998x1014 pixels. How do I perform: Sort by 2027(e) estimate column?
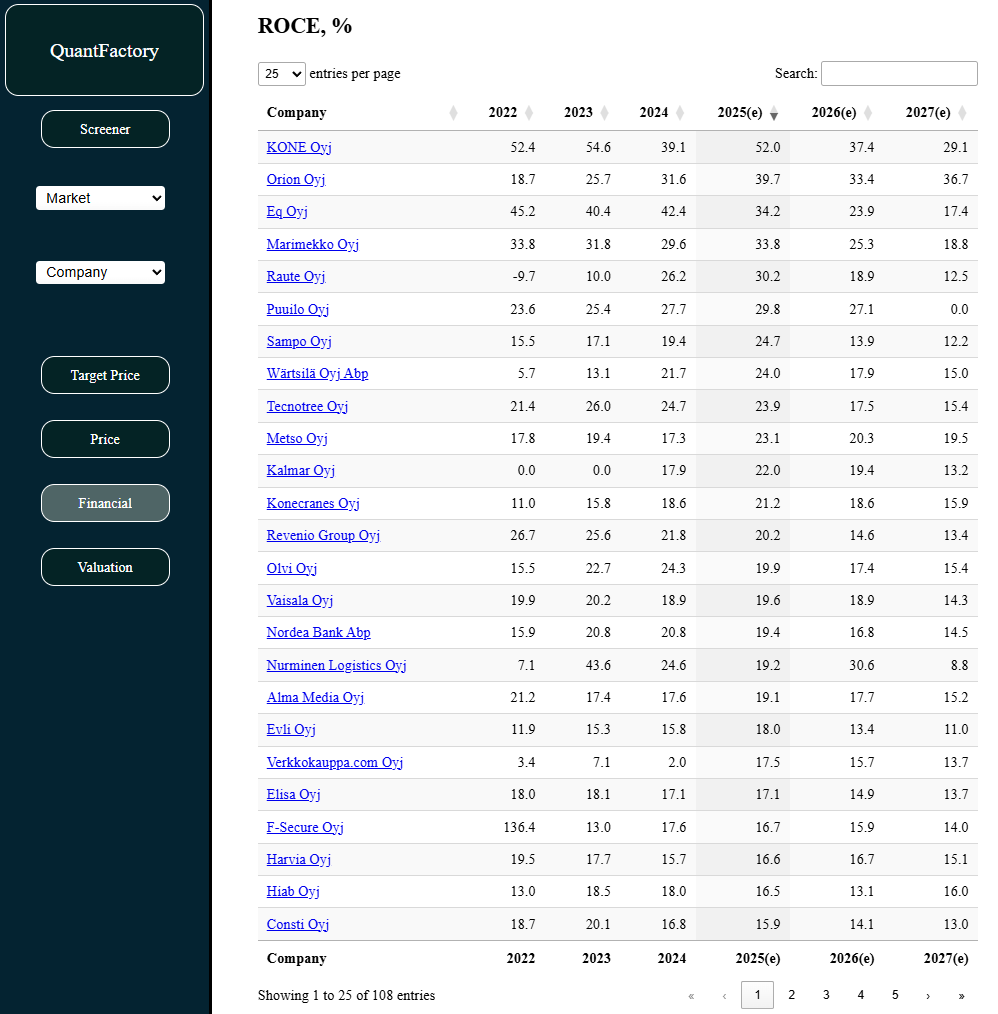[962, 113]
